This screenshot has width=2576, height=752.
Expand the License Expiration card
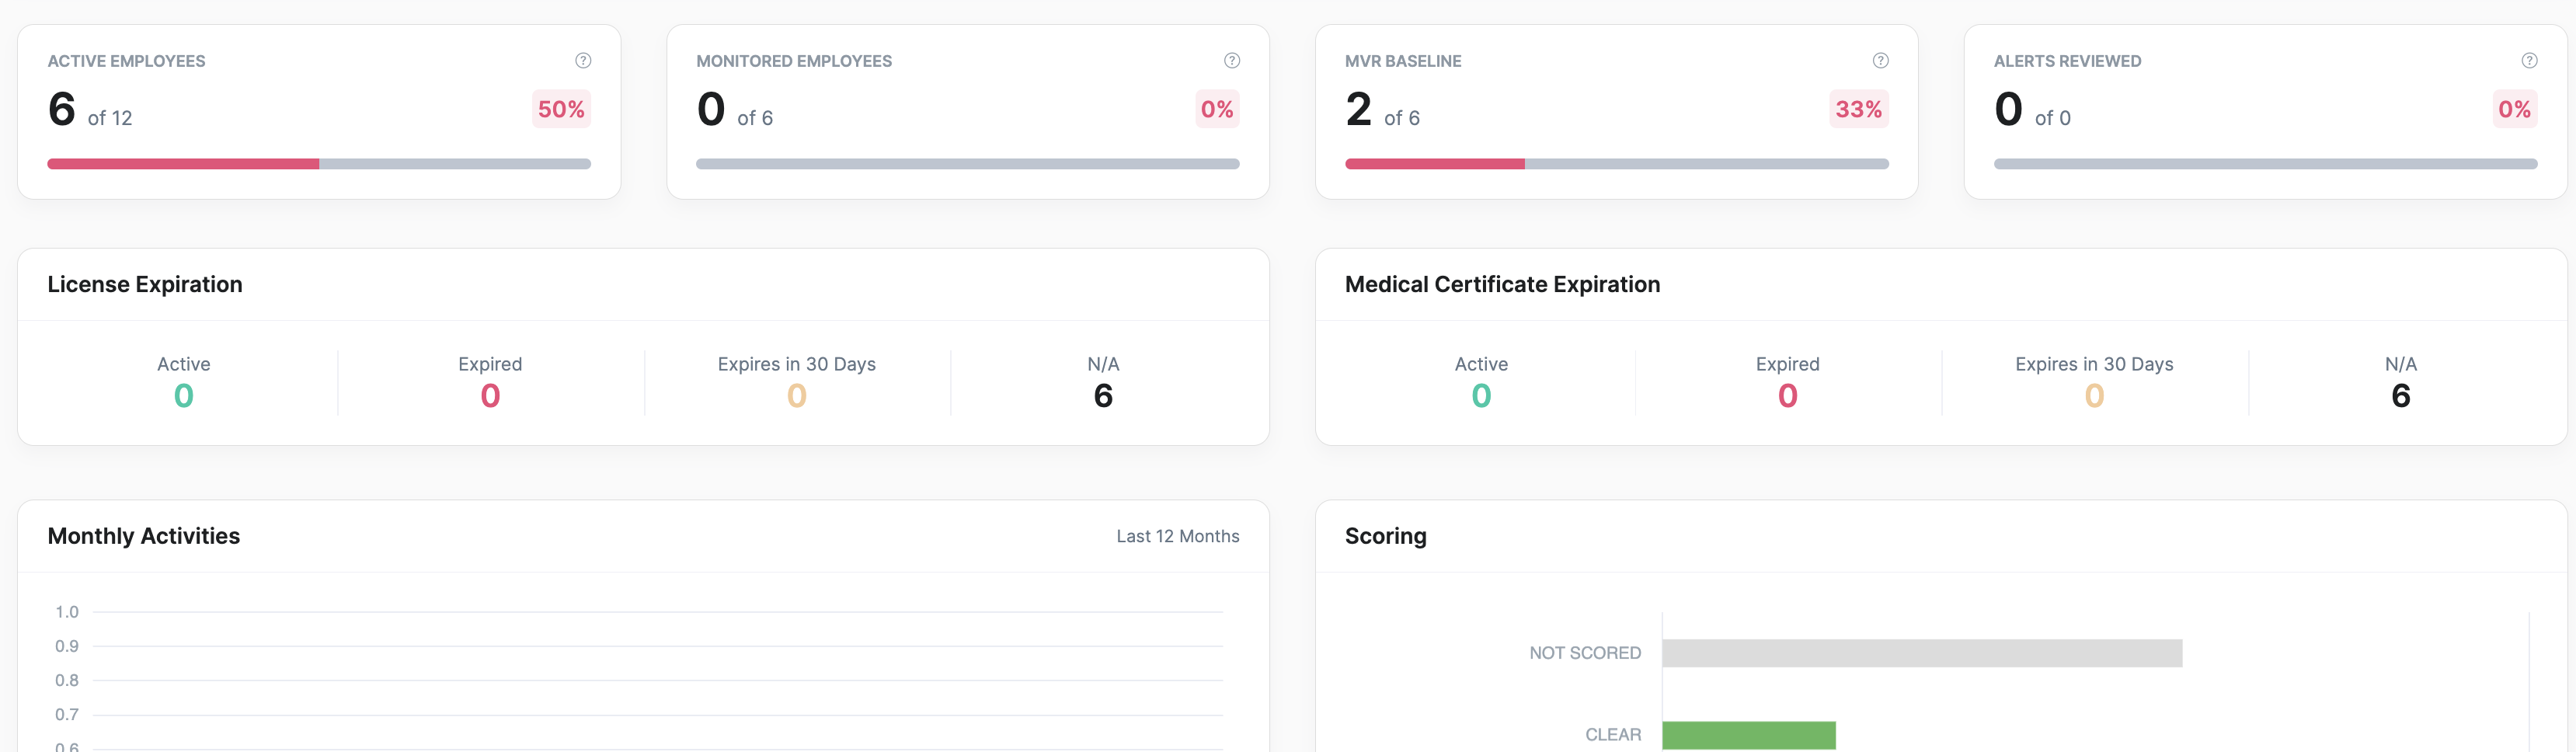pyautogui.click(x=145, y=284)
